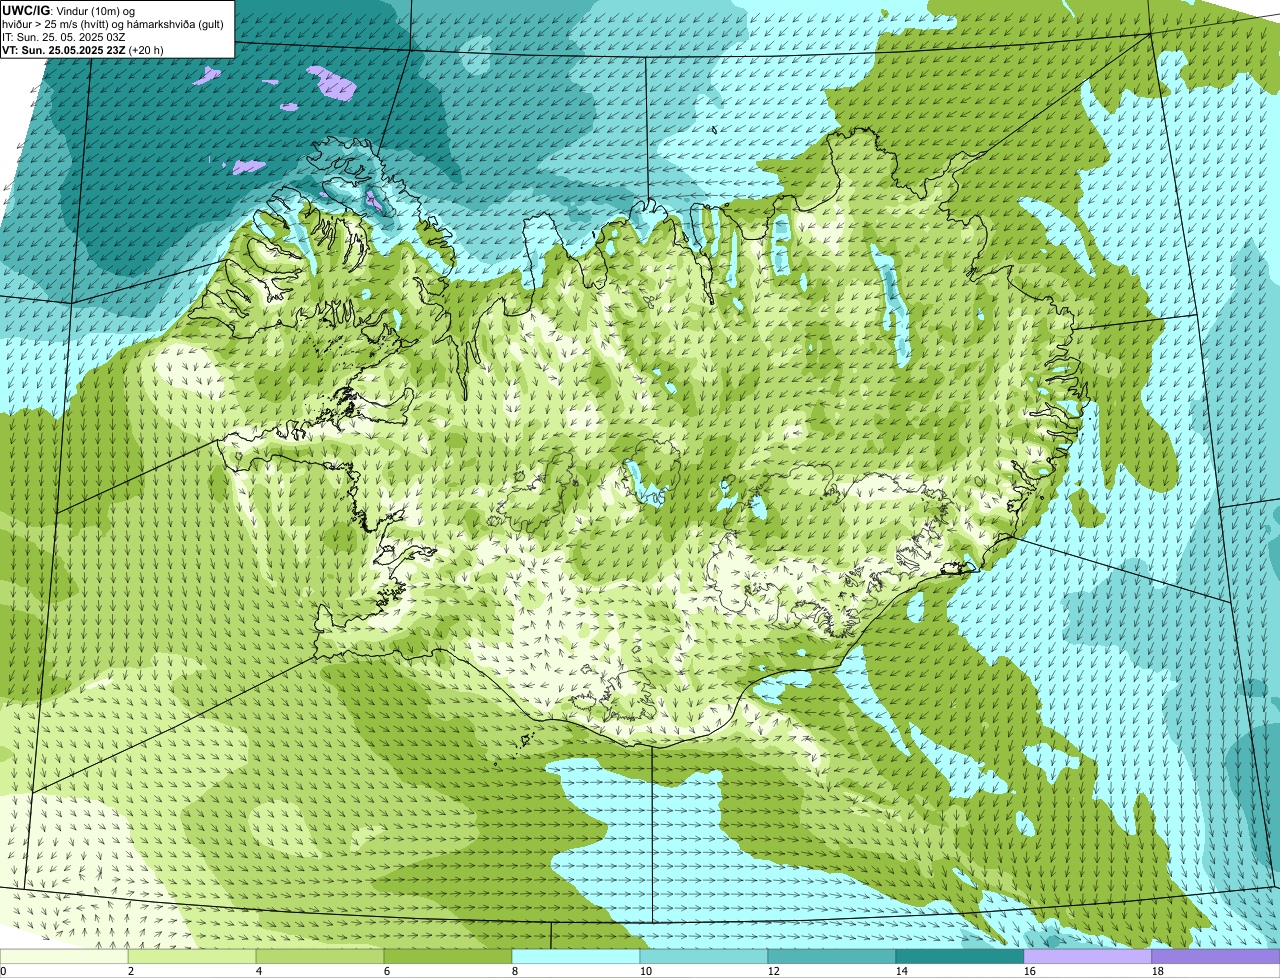Click the purple above-18 m/s legend swatch
Screen dimensions: 1280x978
[x=1216, y=956]
